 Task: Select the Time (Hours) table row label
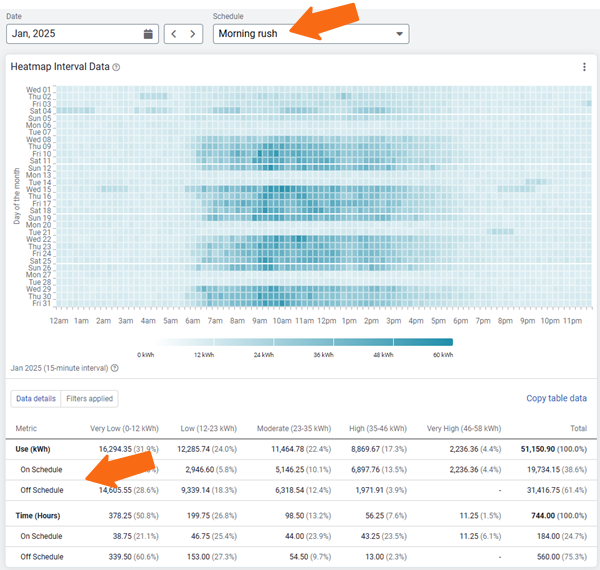(39, 515)
